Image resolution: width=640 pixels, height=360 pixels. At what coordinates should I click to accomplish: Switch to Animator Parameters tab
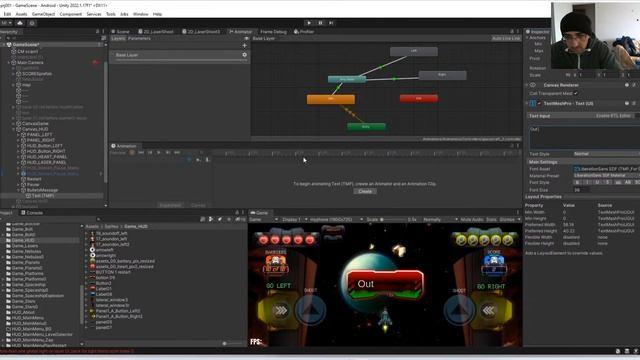click(x=139, y=38)
